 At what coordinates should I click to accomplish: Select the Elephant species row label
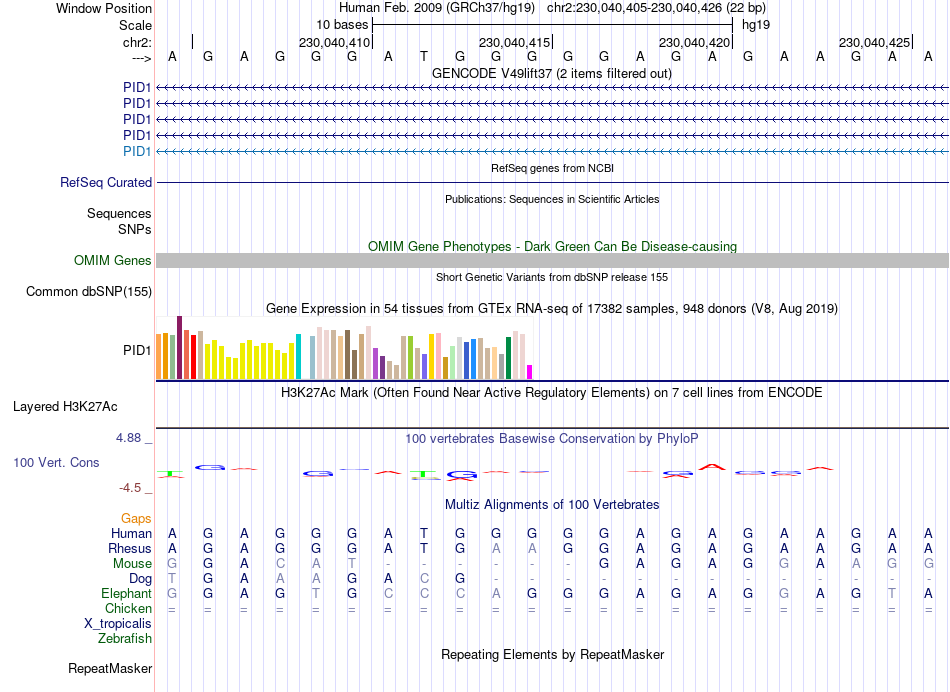[x=126, y=594]
